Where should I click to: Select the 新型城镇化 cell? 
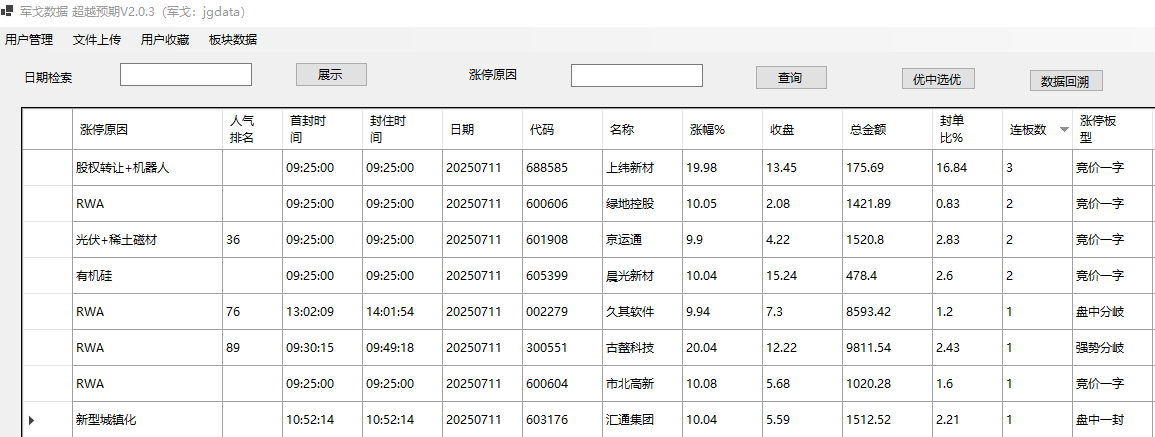pyautogui.click(x=148, y=420)
